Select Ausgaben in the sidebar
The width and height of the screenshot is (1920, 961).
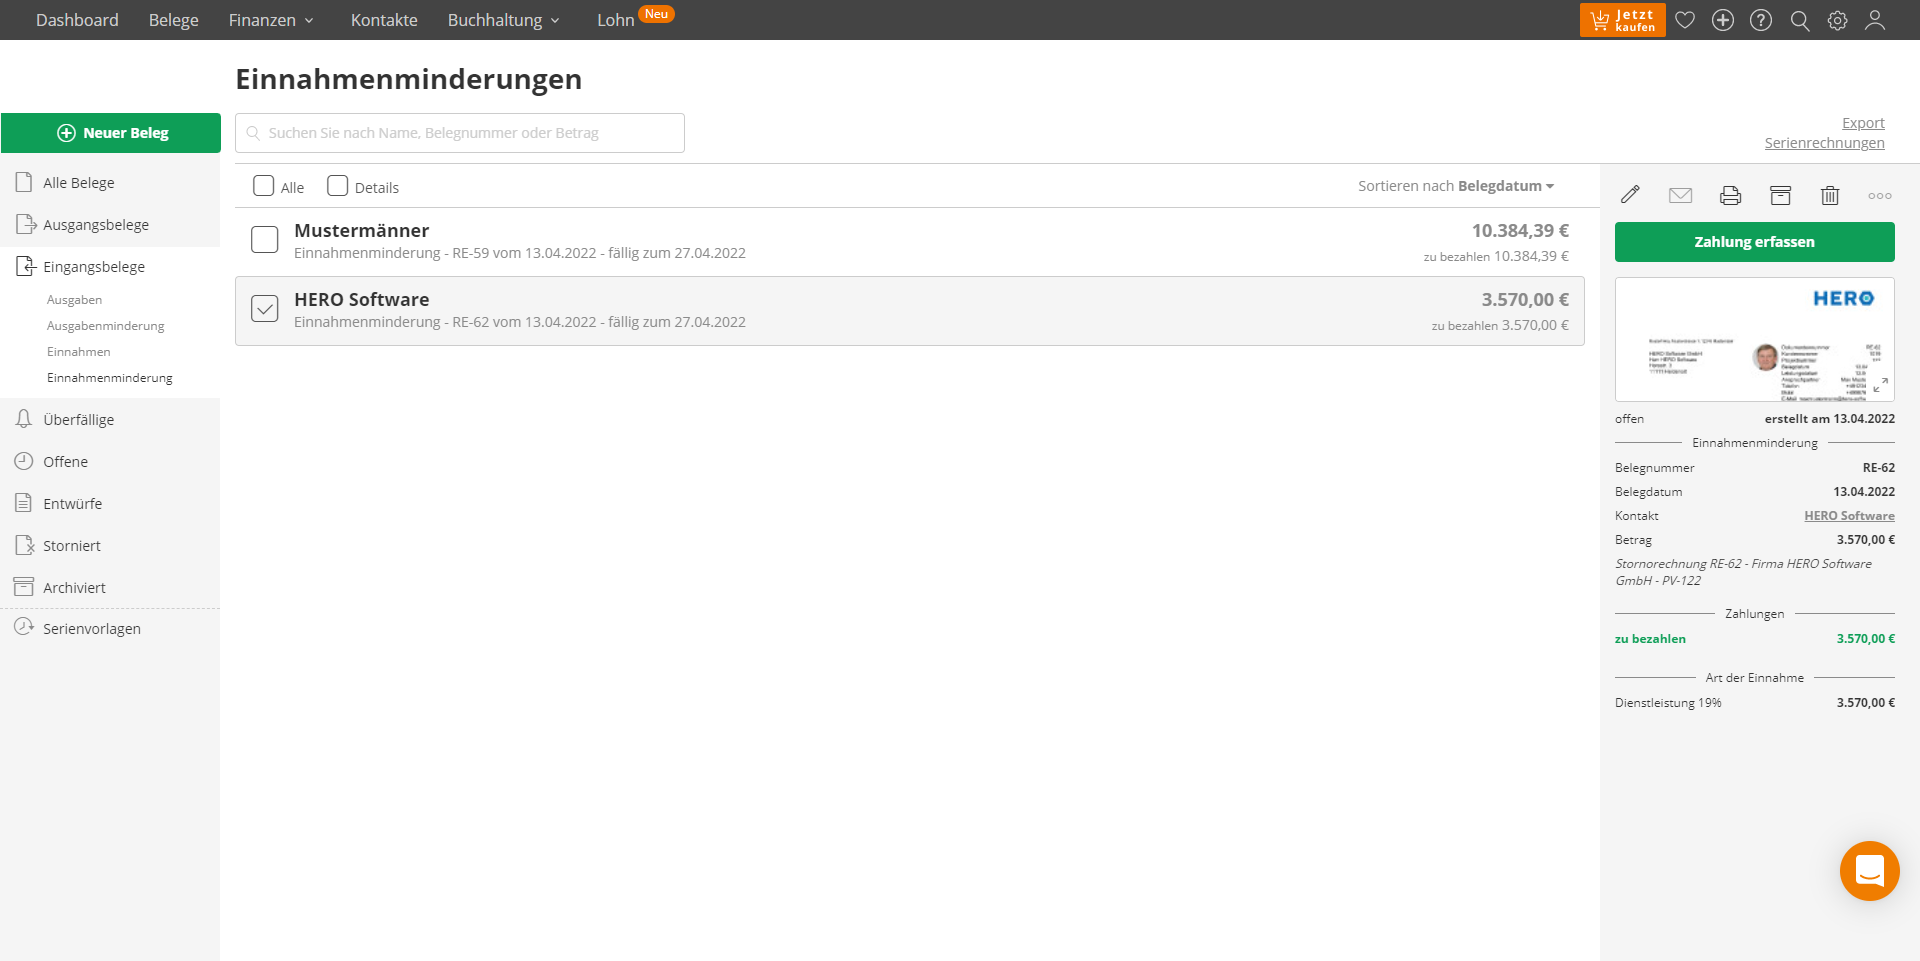[74, 300]
